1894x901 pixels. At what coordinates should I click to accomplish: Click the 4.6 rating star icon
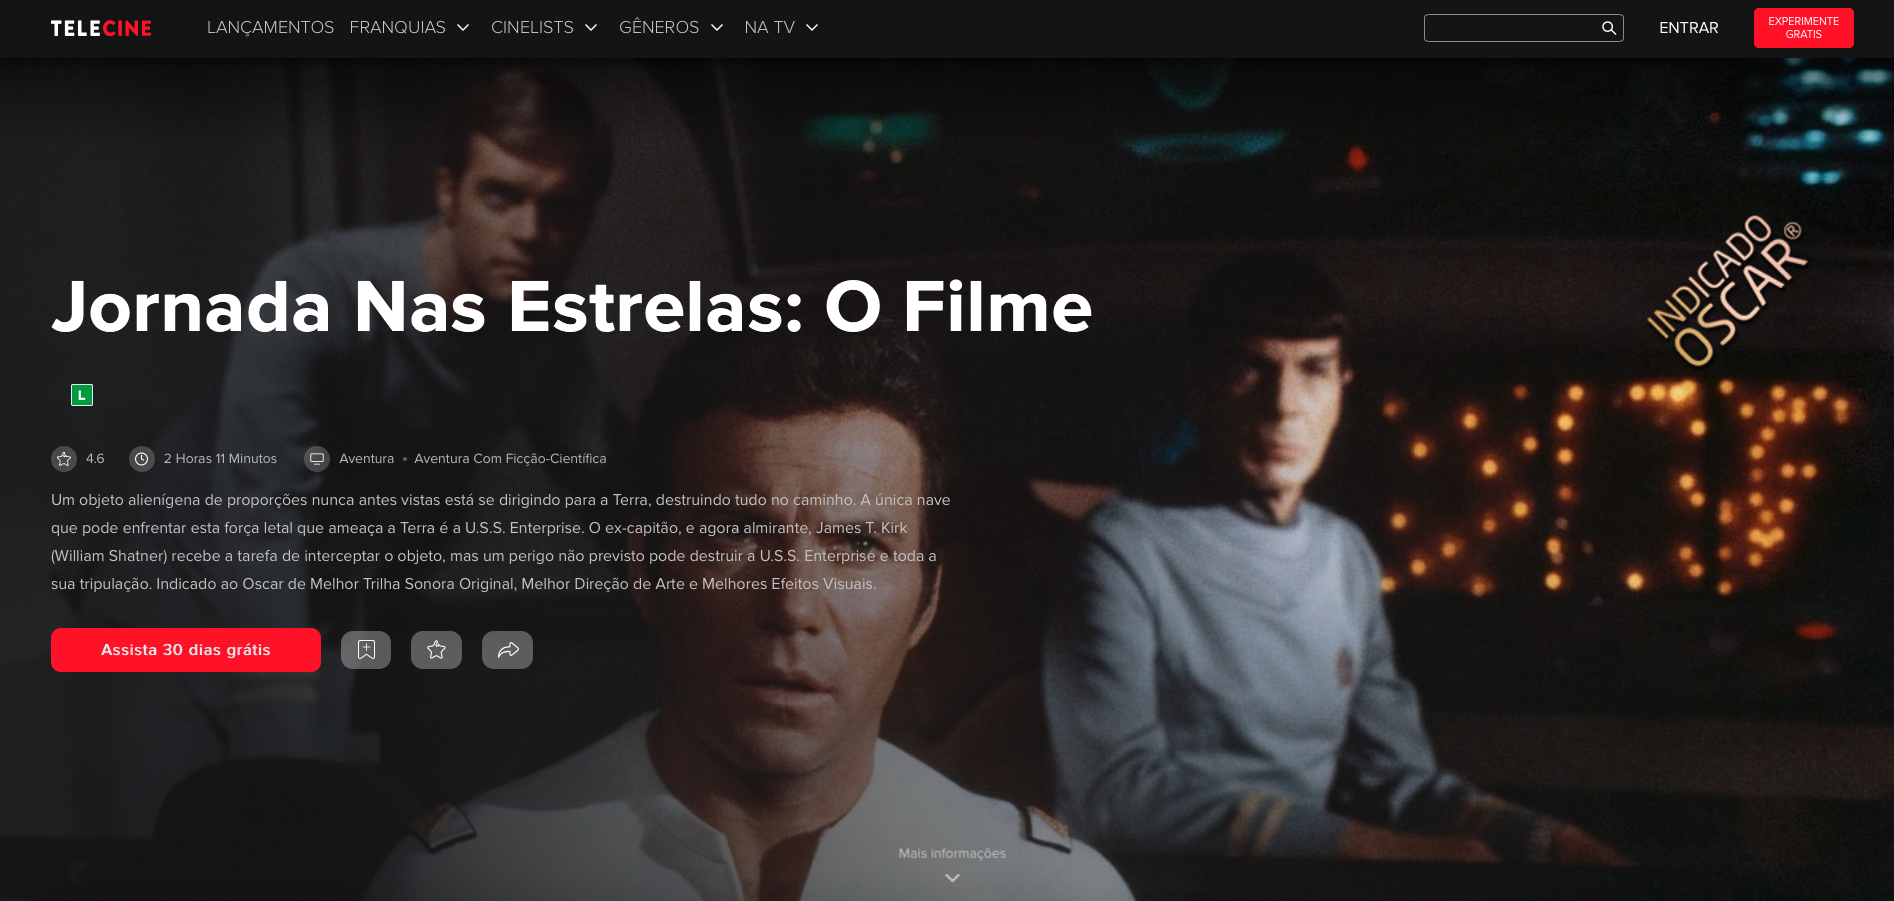[x=64, y=459]
